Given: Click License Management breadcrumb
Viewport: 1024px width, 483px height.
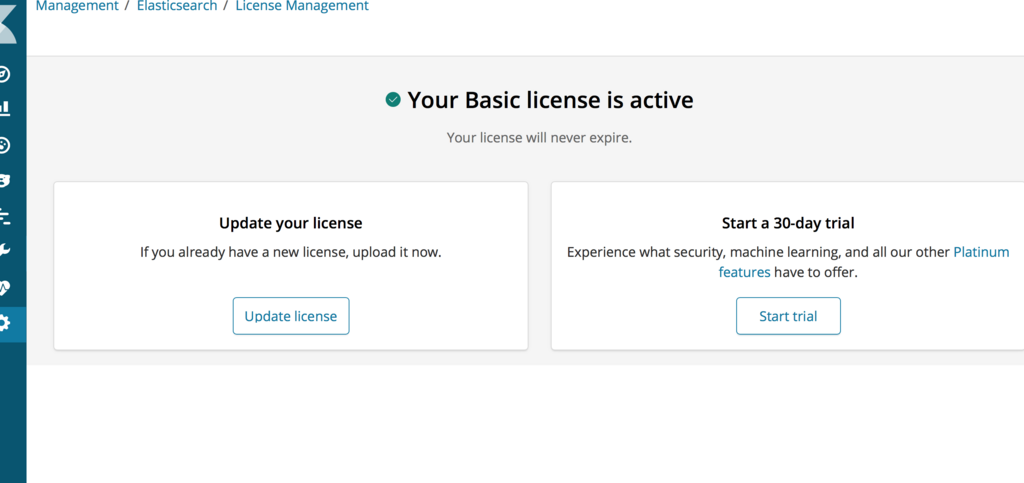Looking at the screenshot, I should click(302, 6).
